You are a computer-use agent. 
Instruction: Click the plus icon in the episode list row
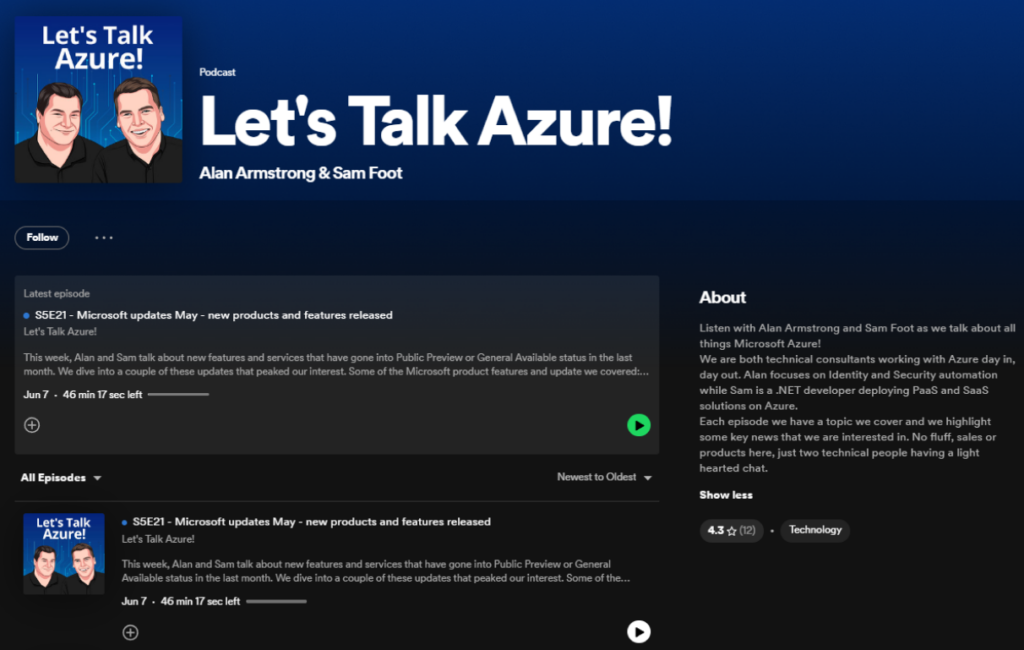[130, 632]
